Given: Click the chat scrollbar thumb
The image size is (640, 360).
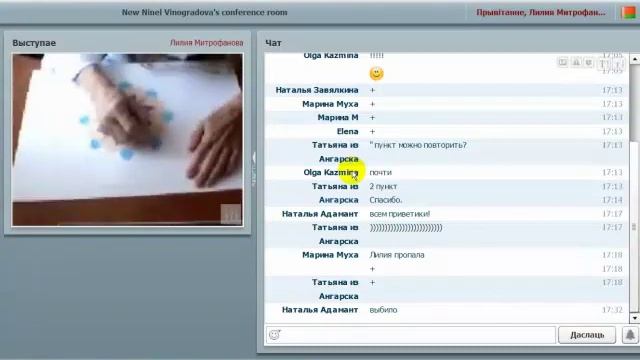Looking at the screenshot, I should (x=634, y=226).
